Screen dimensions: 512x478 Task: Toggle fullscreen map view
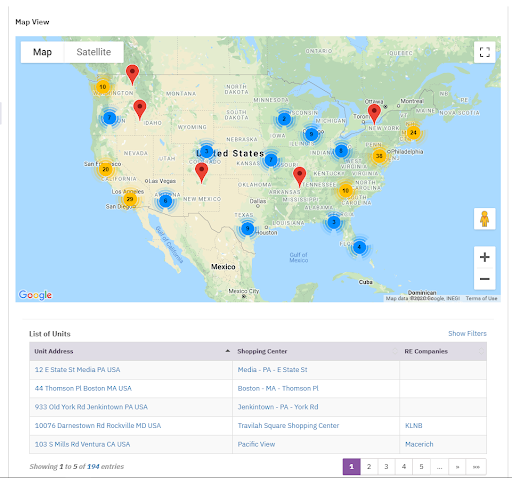(485, 52)
